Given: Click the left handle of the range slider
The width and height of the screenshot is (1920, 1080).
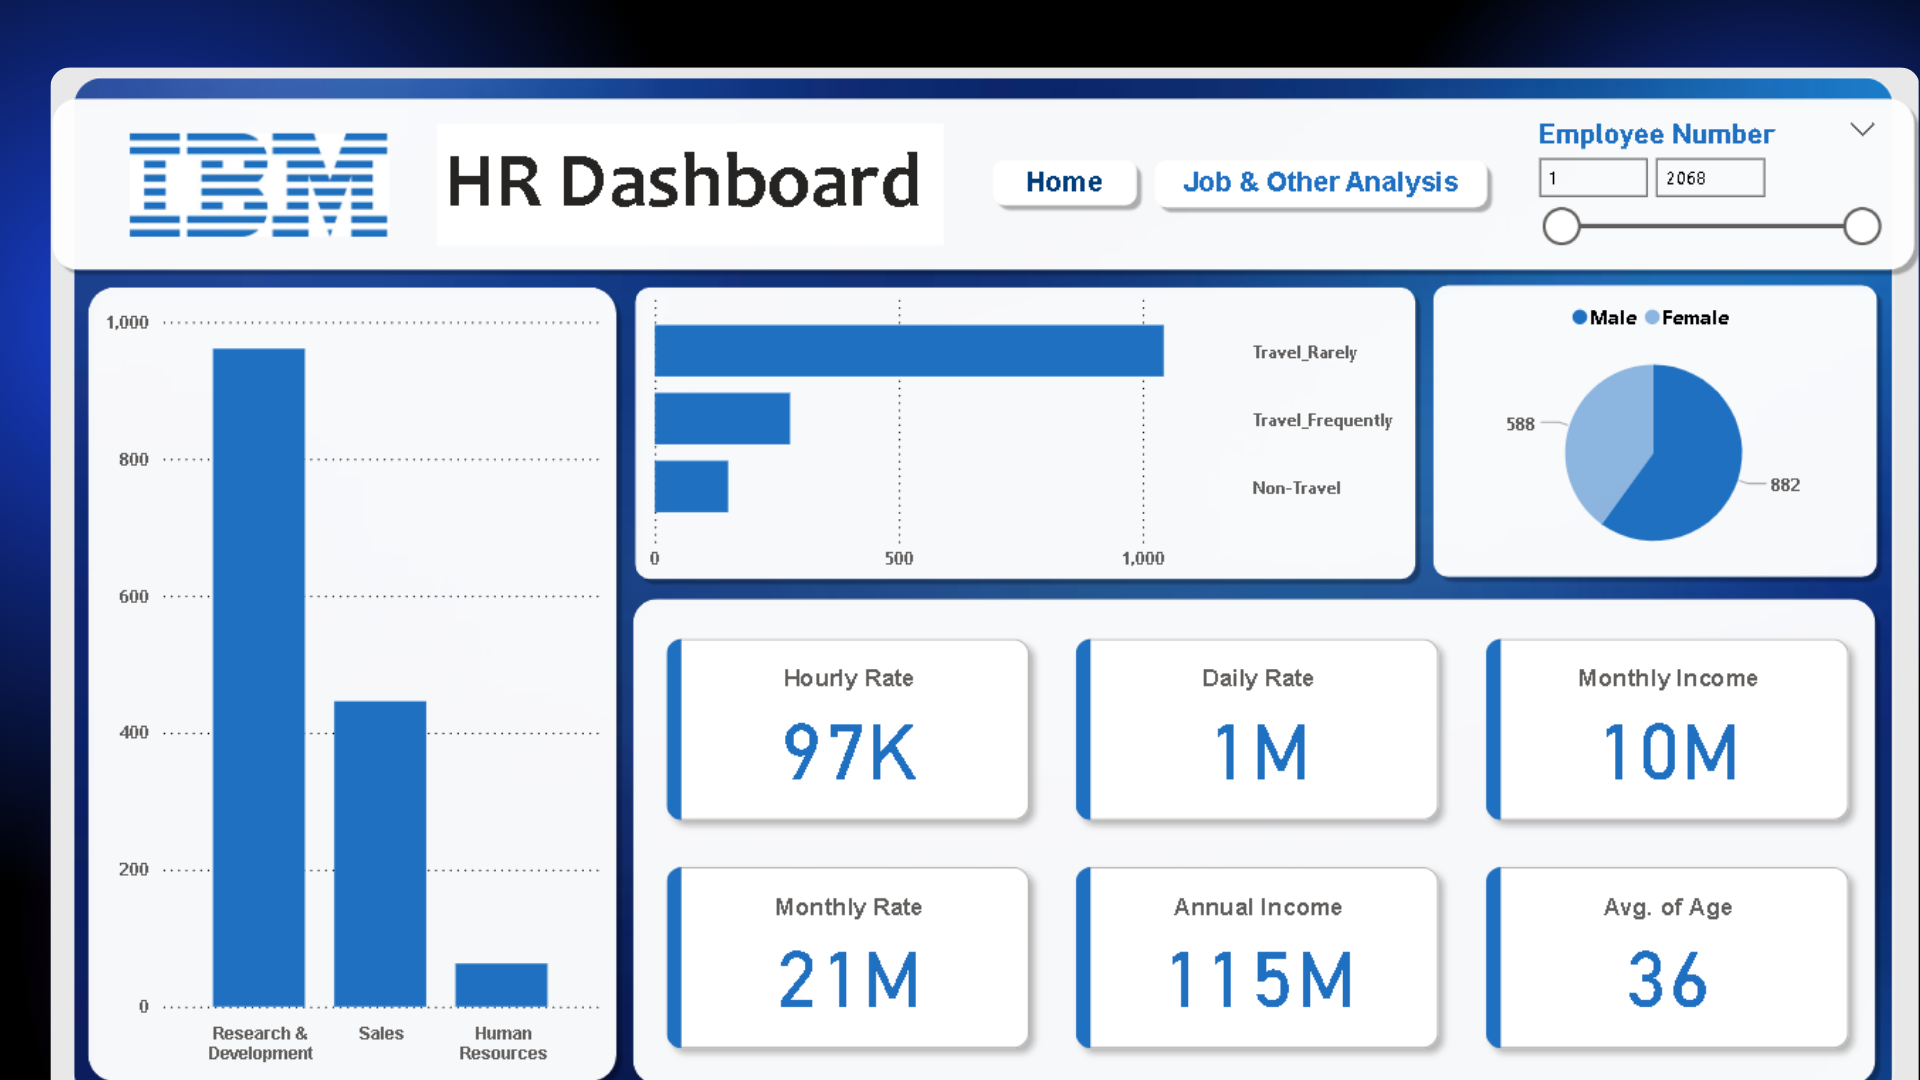Looking at the screenshot, I should coord(1561,227).
